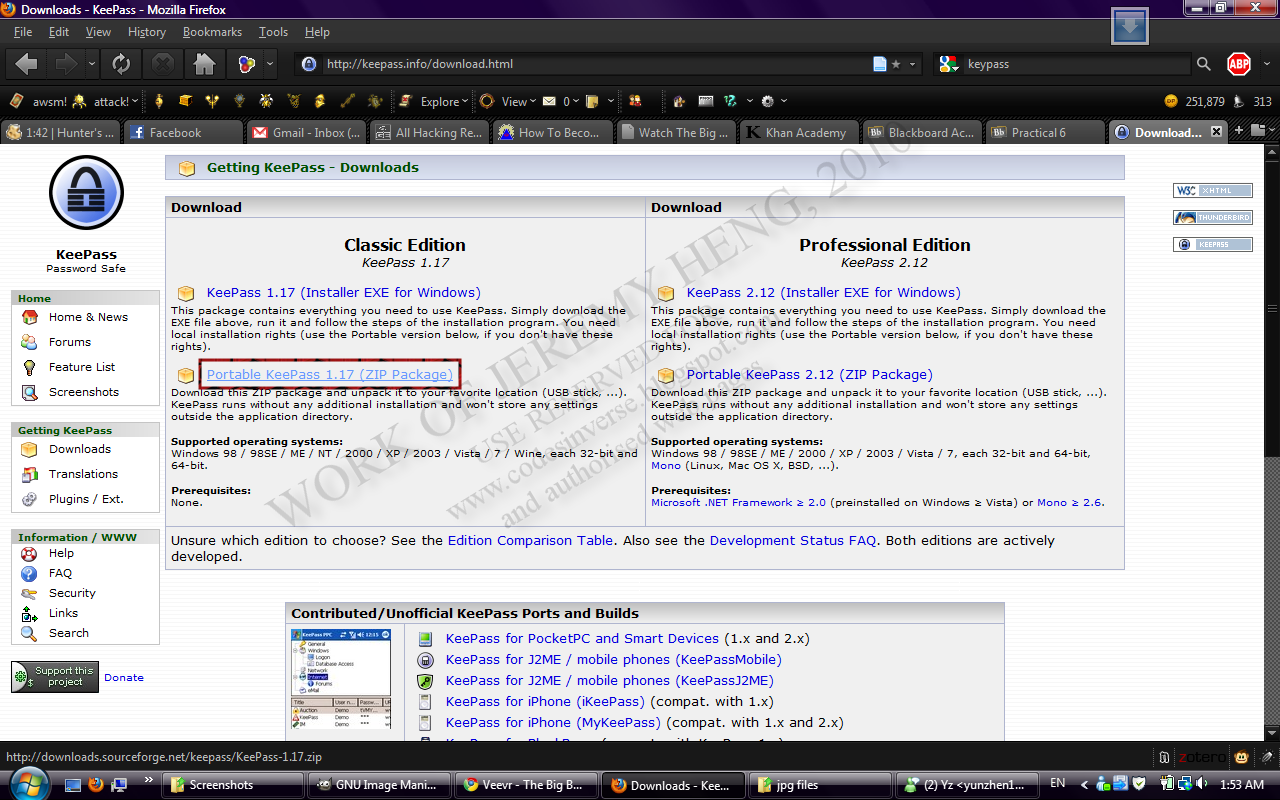The image size is (1280, 800).
Task: Download KeePass 1.17 Installer EXE
Action: pos(343,293)
